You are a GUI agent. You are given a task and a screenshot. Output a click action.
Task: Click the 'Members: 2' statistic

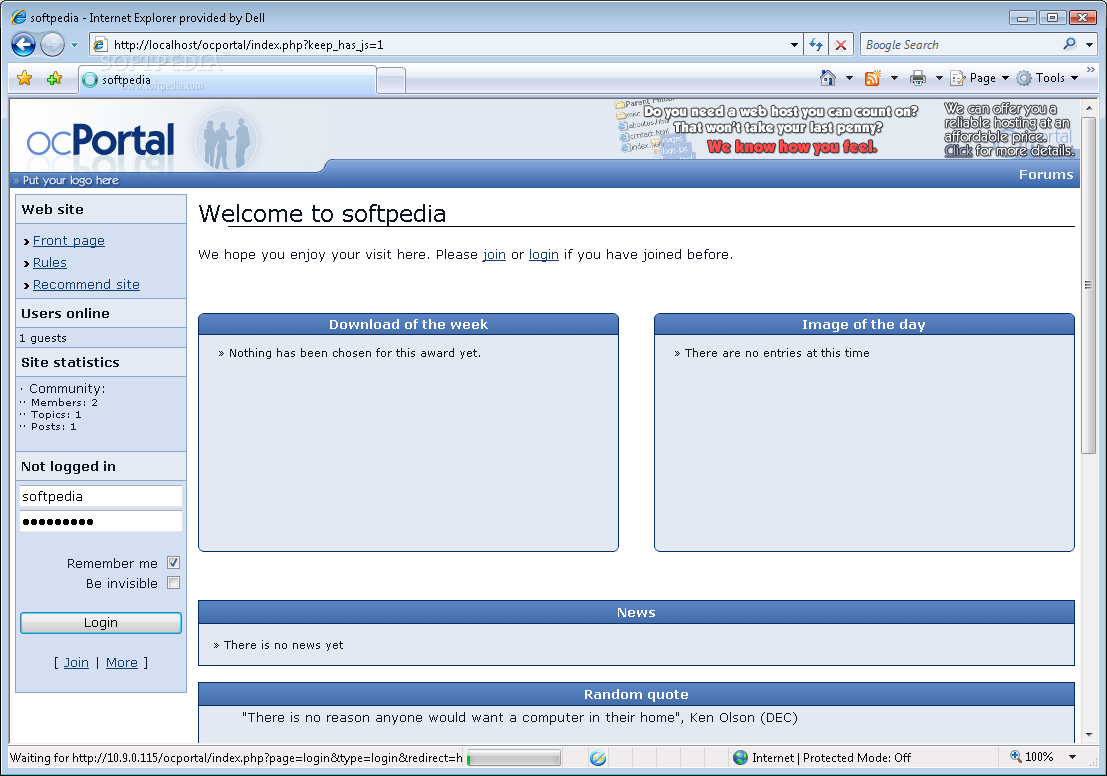(64, 402)
